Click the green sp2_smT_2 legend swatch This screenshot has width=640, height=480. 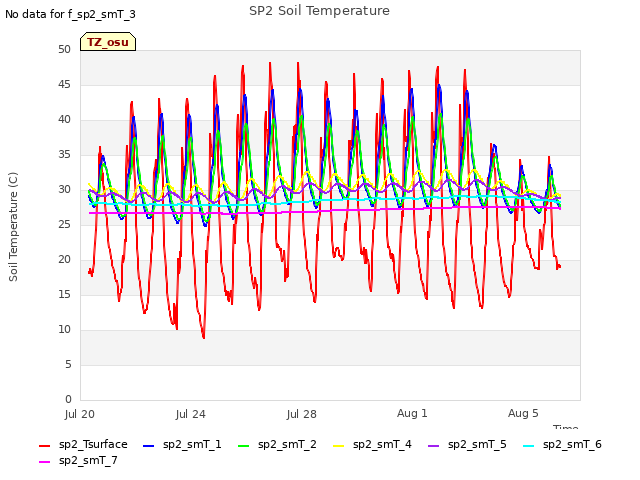(x=243, y=446)
